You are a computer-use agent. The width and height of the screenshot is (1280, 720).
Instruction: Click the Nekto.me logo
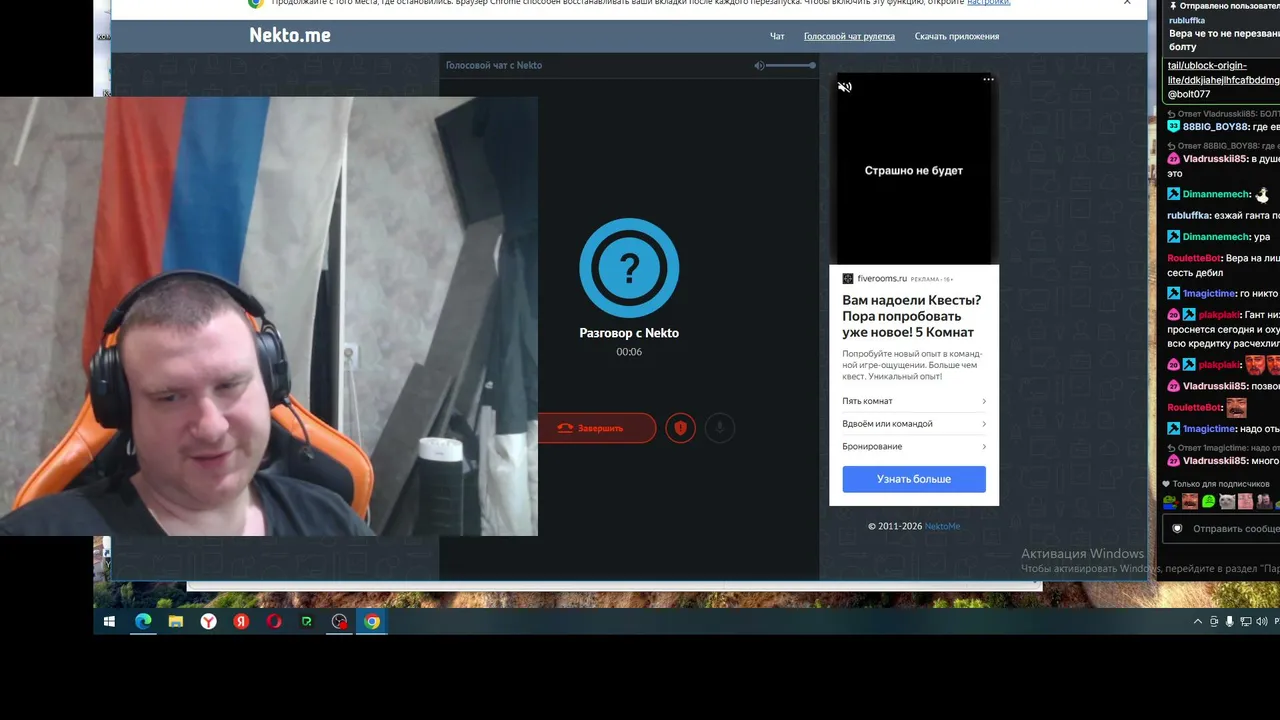point(290,36)
